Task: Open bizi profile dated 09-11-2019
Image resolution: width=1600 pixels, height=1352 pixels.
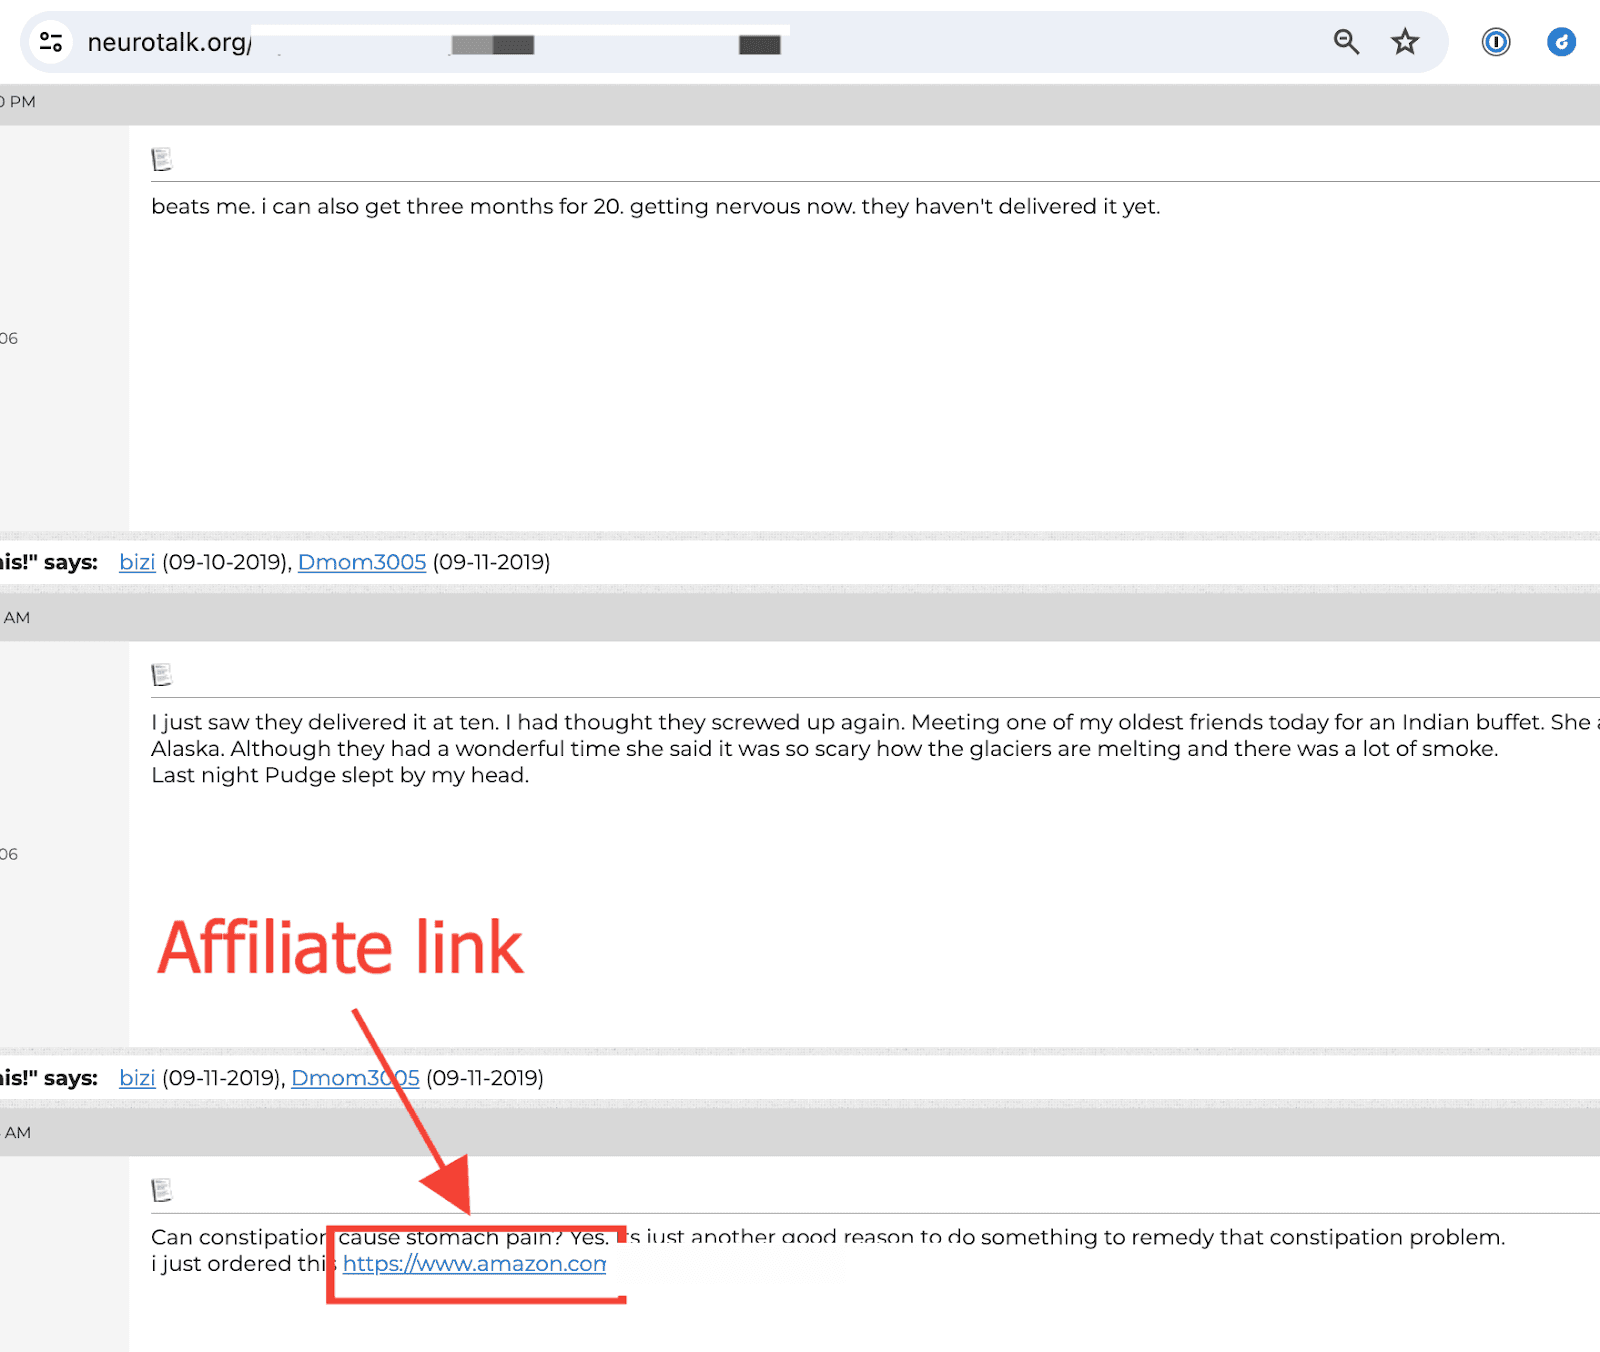Action: pos(137,1078)
